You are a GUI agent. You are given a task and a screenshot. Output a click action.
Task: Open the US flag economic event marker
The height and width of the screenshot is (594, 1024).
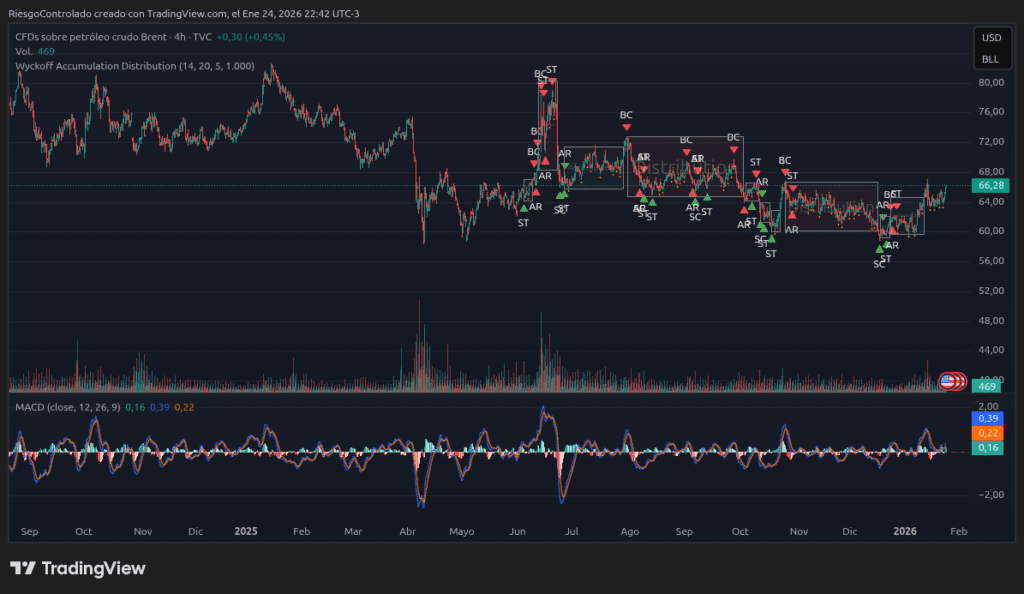pyautogui.click(x=946, y=381)
